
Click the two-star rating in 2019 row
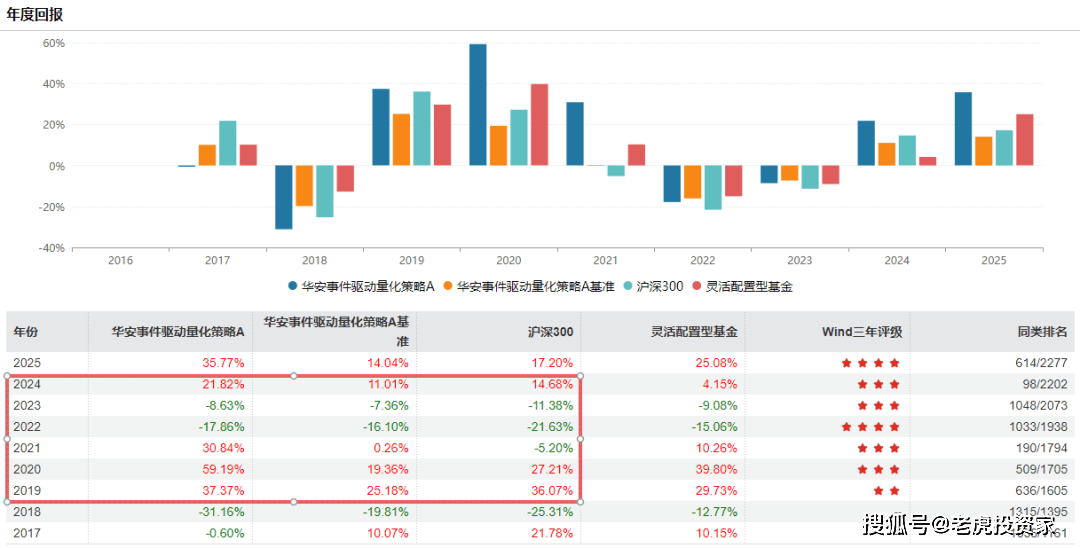886,491
